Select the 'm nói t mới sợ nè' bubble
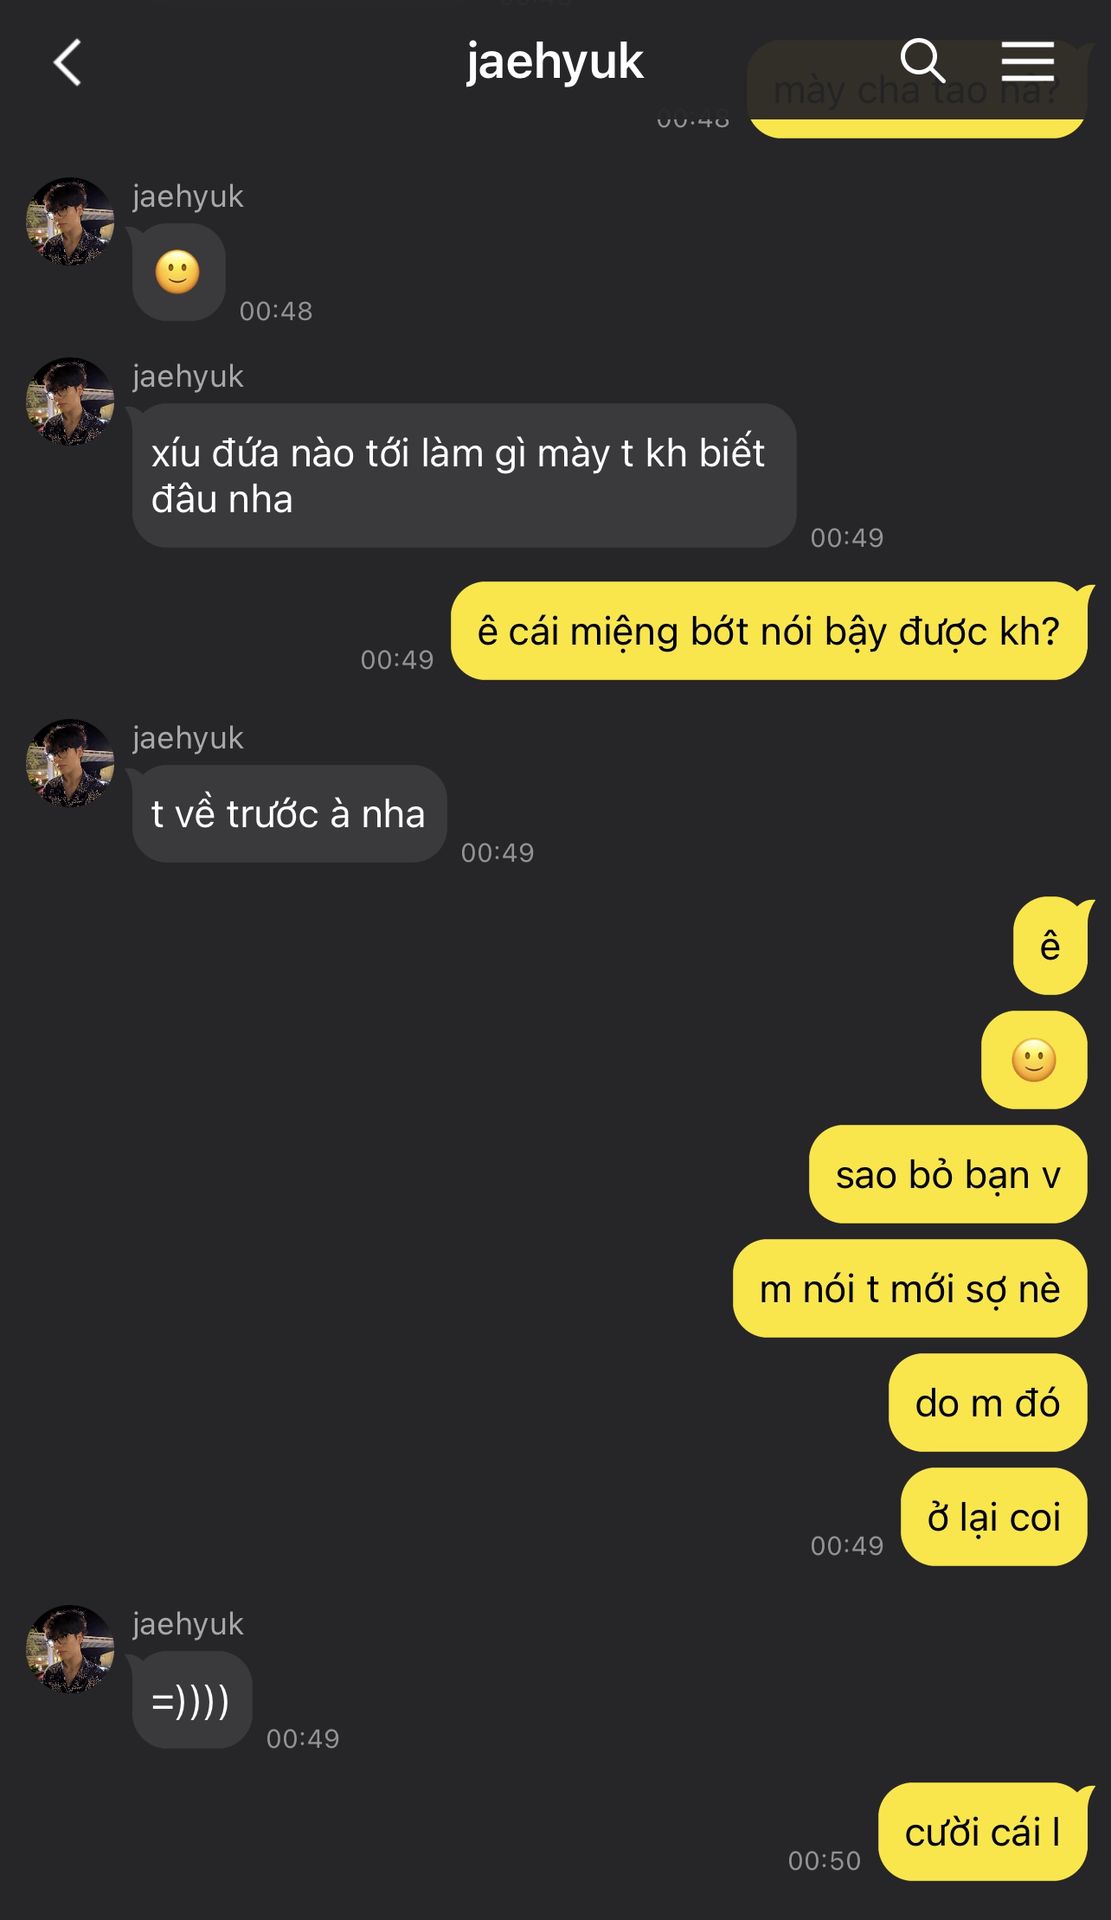 click(x=910, y=1289)
